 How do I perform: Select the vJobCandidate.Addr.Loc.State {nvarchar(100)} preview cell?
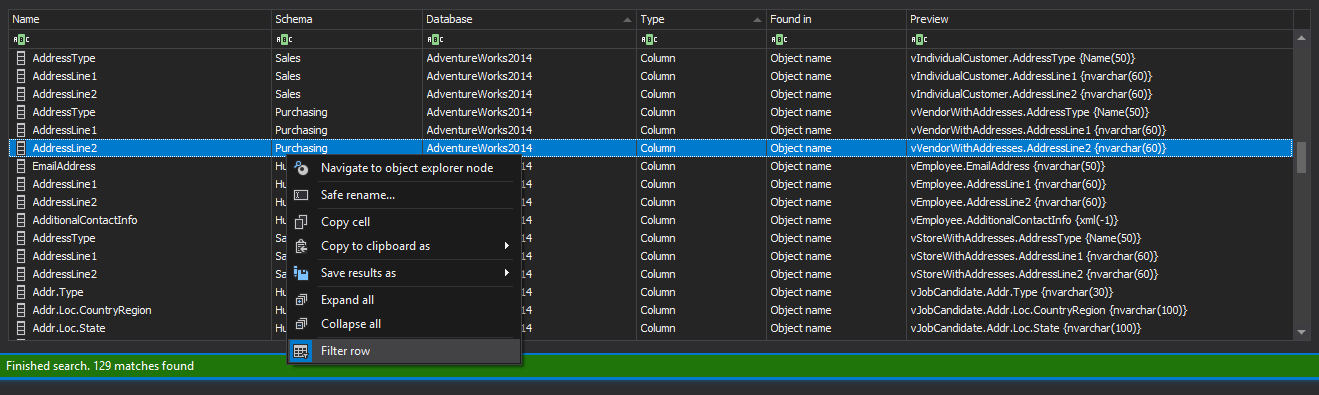(x=1100, y=328)
